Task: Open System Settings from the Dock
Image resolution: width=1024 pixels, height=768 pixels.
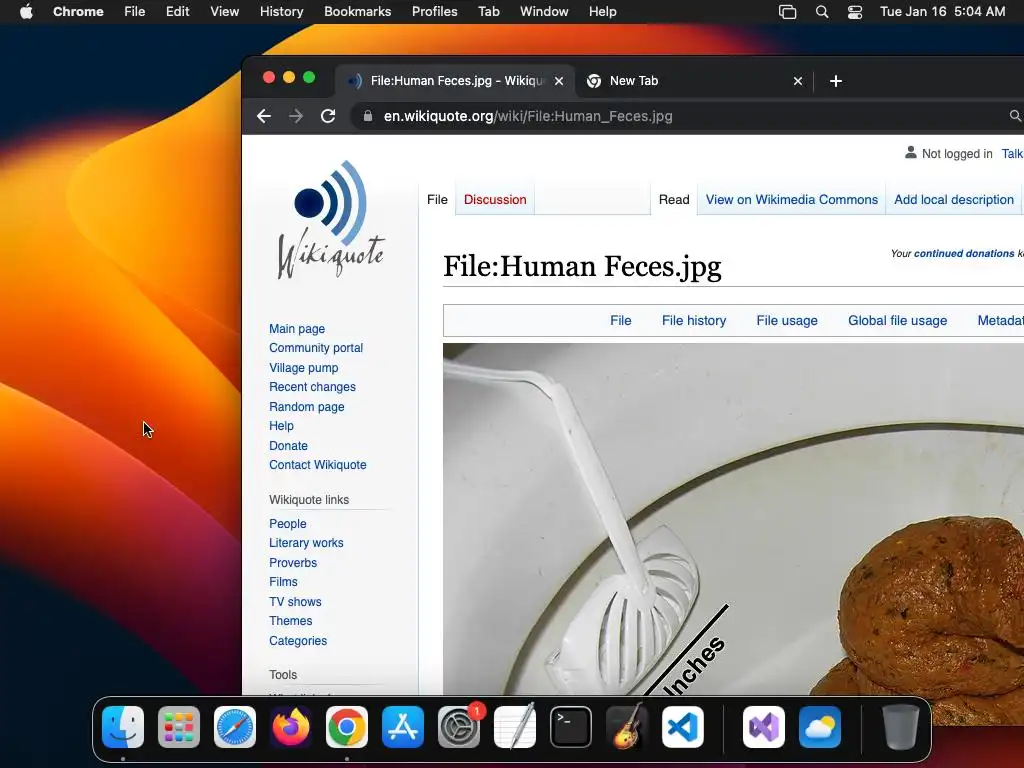Action: [x=459, y=727]
